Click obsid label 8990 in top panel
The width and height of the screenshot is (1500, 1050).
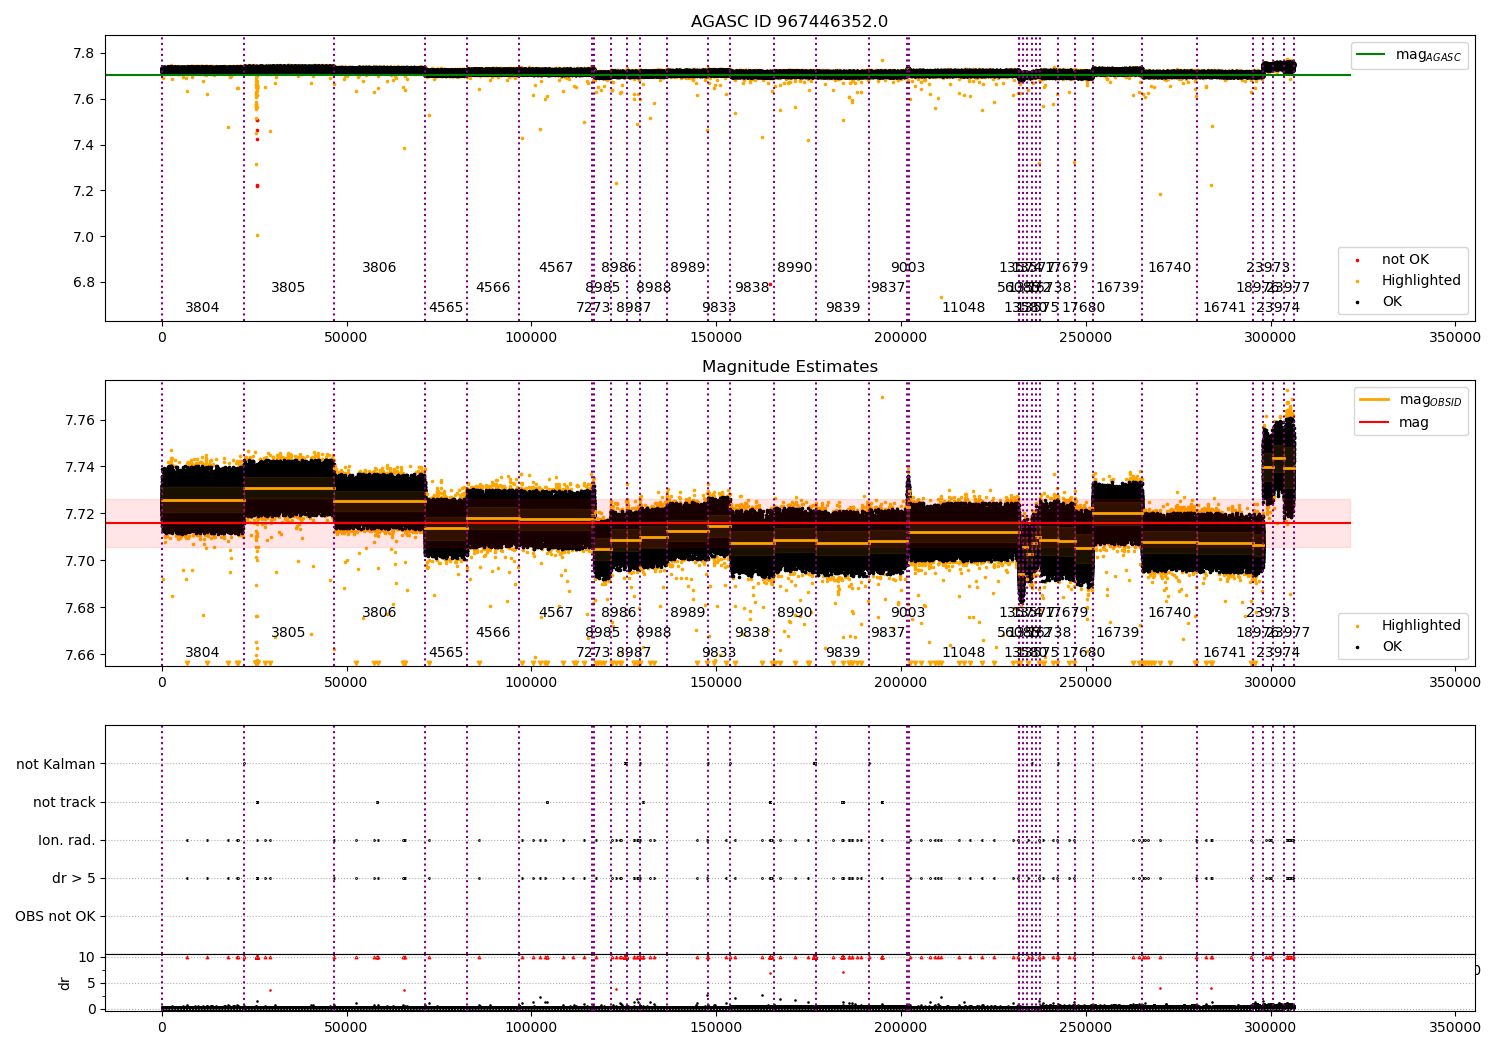pyautogui.click(x=795, y=268)
